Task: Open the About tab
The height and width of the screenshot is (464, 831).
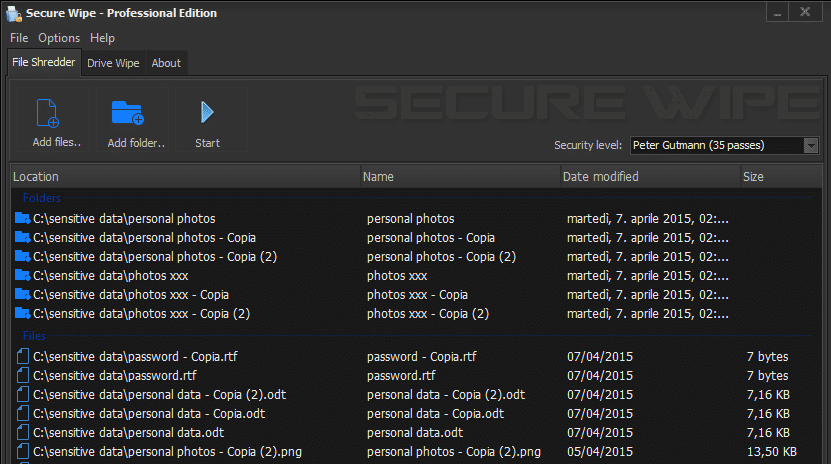Action: [166, 63]
